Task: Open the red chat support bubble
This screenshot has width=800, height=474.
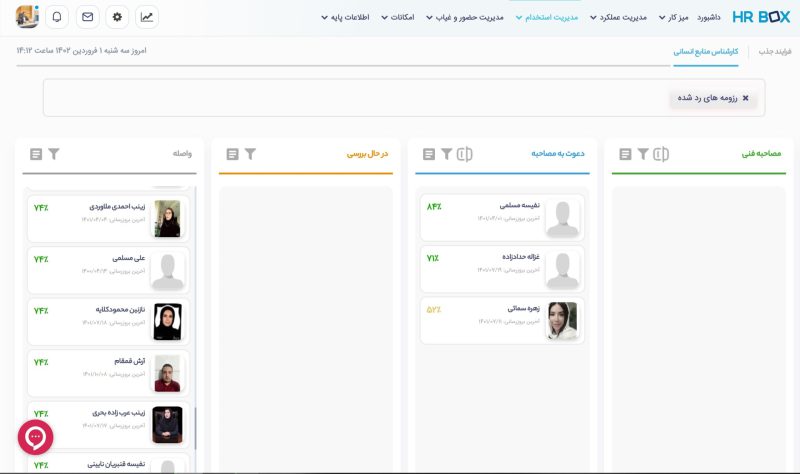Action: (35, 437)
